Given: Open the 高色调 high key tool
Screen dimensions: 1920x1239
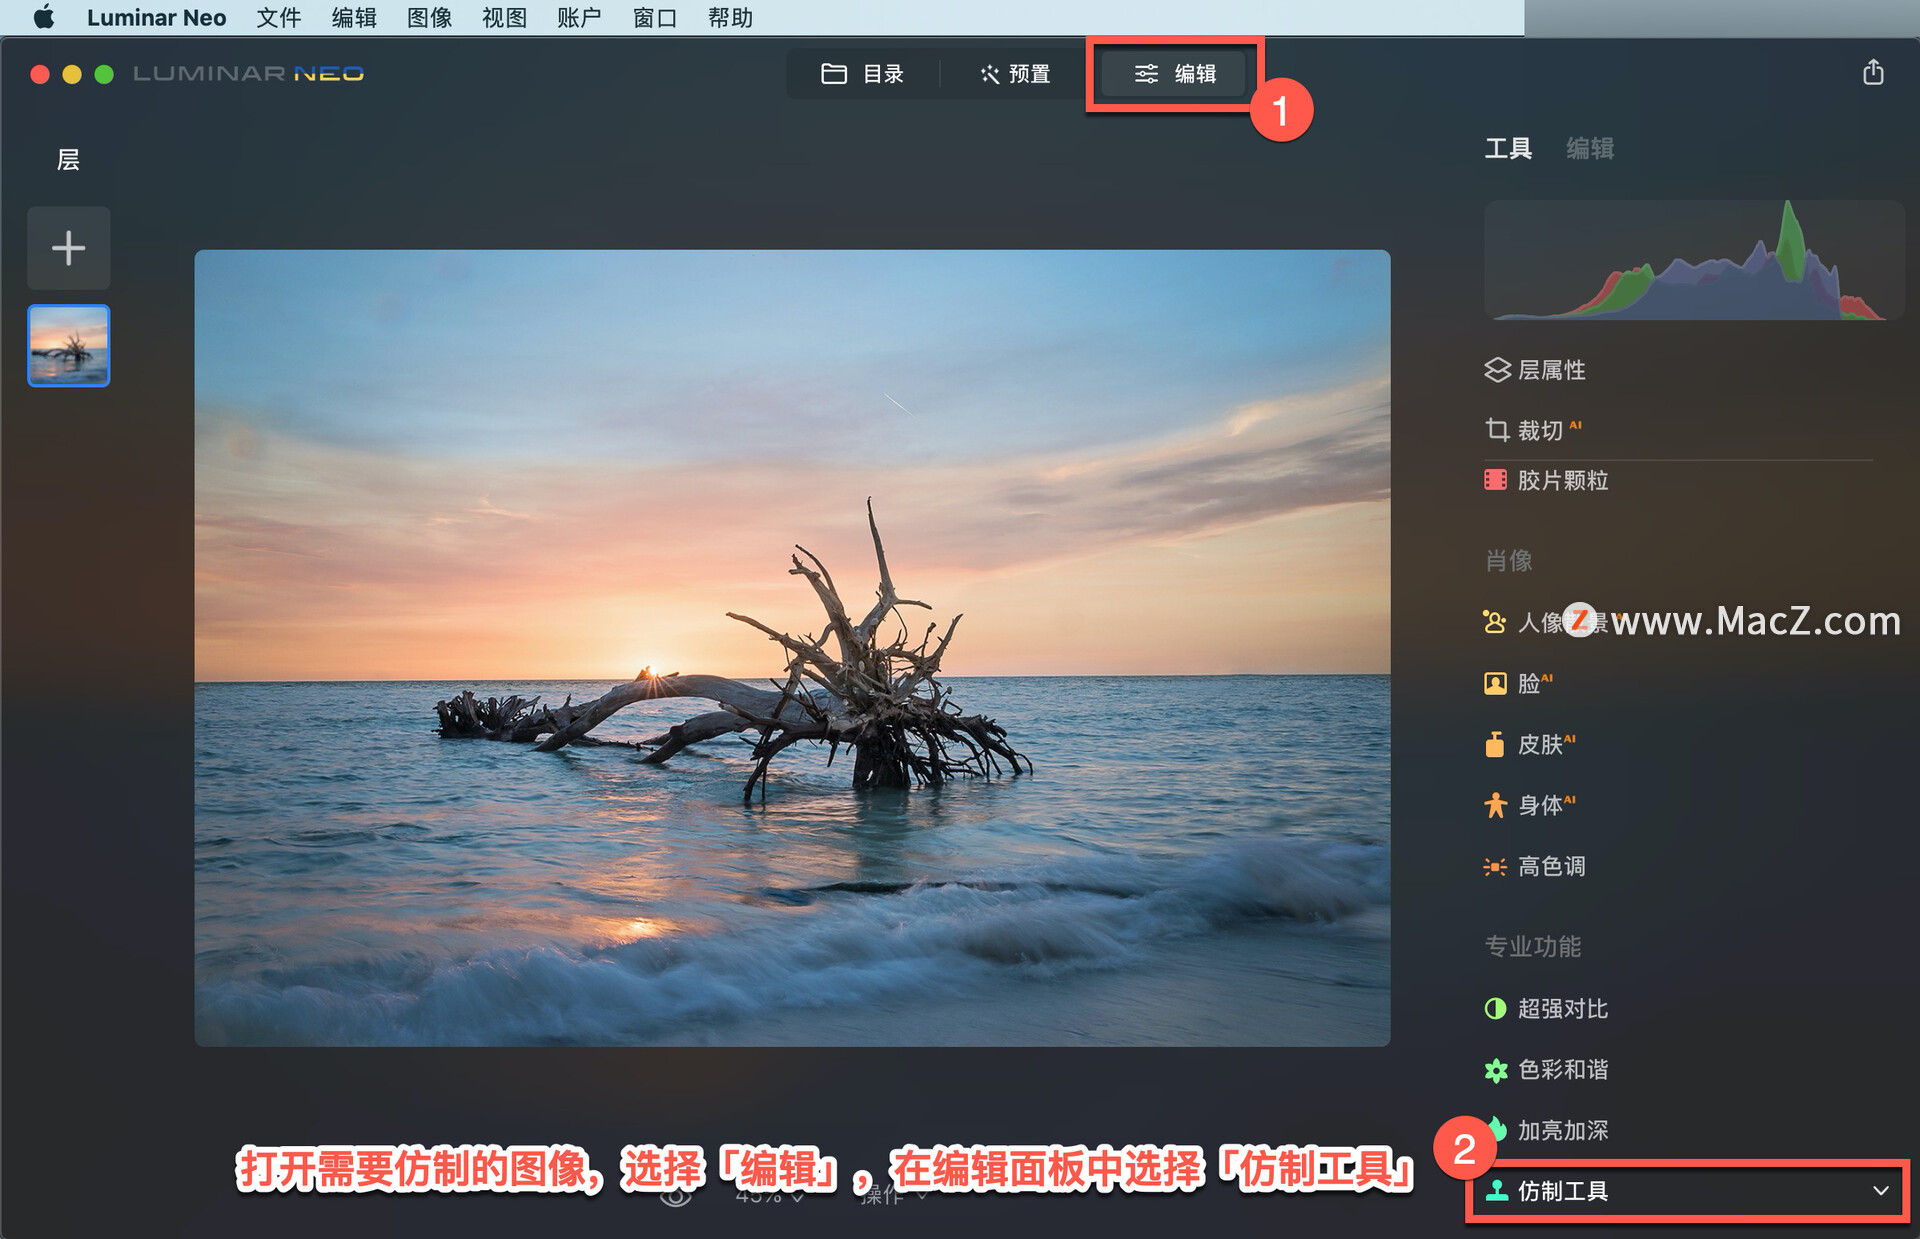Looking at the screenshot, I should coord(1535,866).
